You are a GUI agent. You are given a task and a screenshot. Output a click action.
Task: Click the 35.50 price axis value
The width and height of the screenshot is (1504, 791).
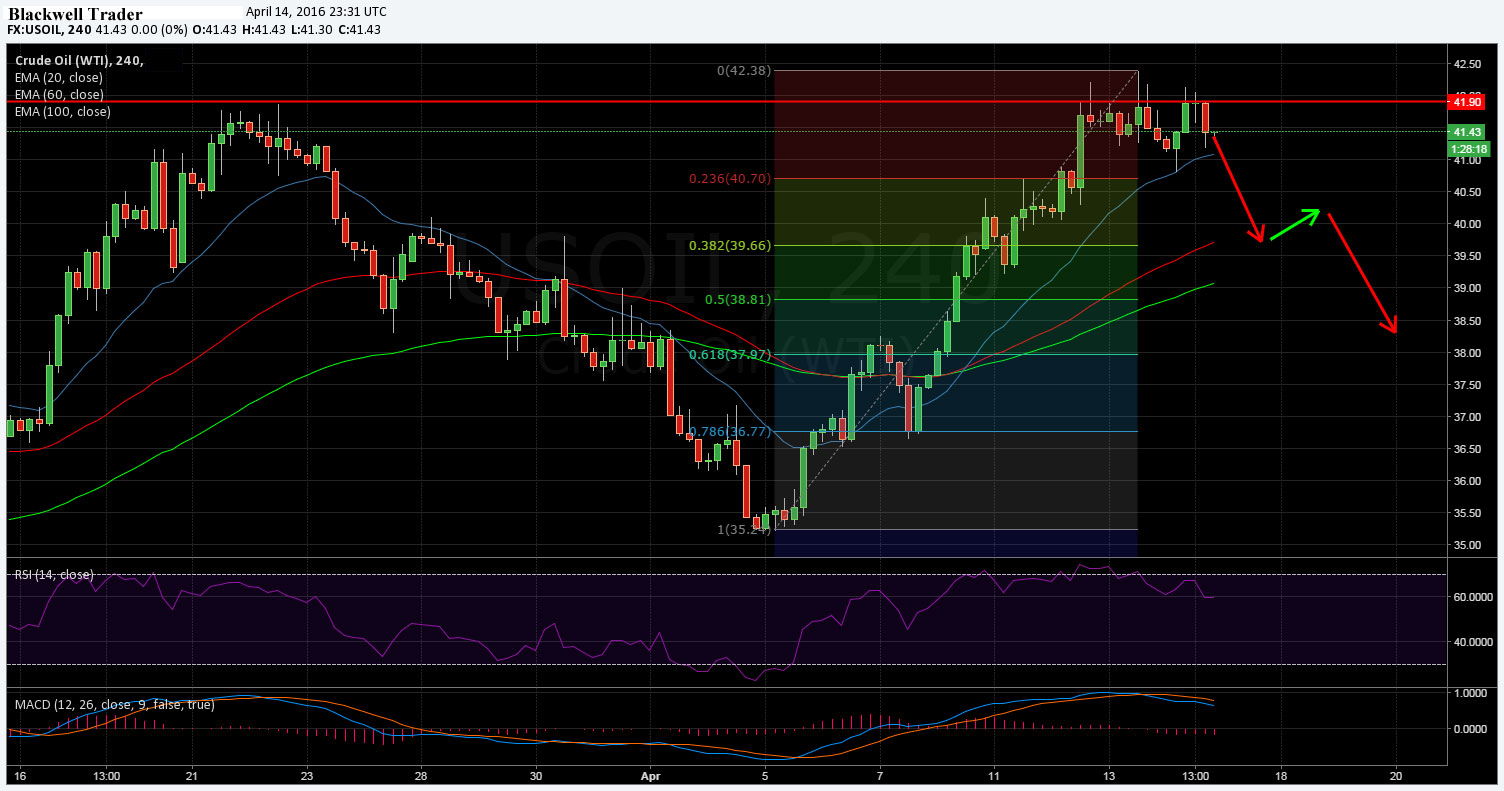coord(1467,513)
